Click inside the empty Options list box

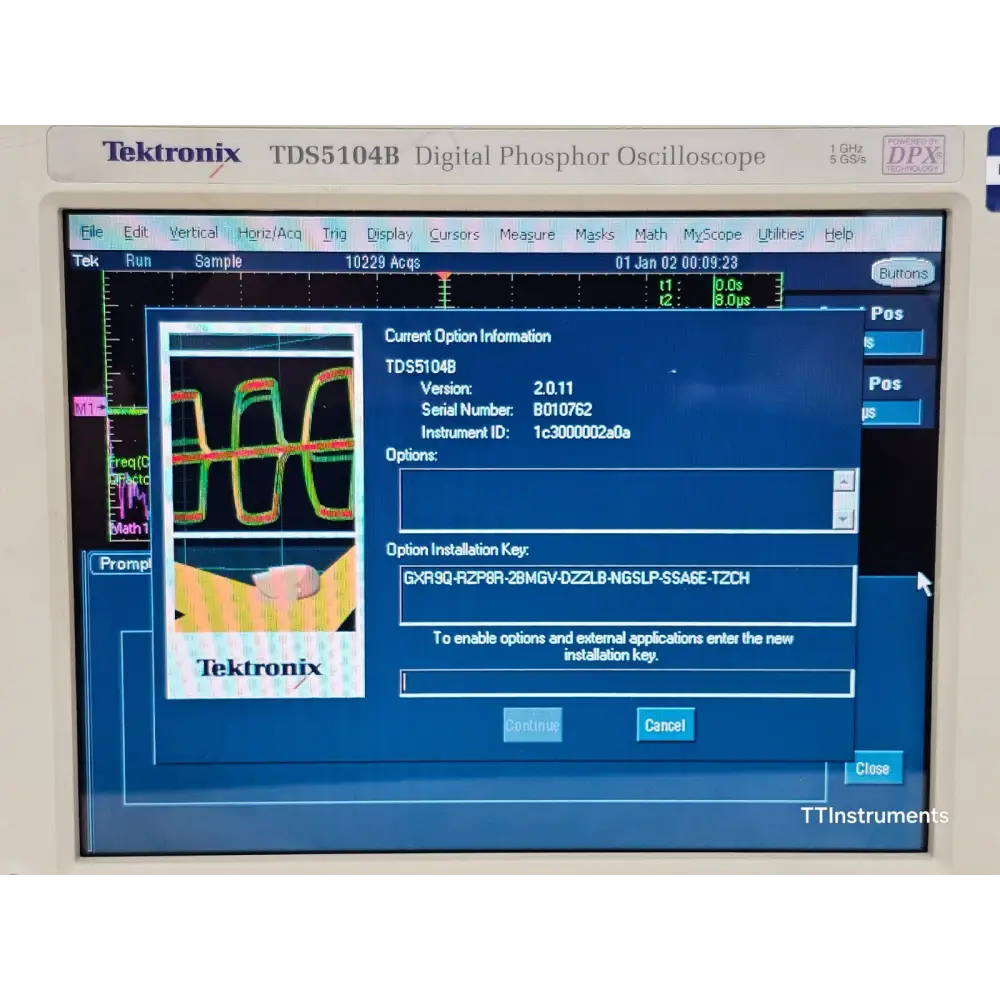click(x=616, y=500)
